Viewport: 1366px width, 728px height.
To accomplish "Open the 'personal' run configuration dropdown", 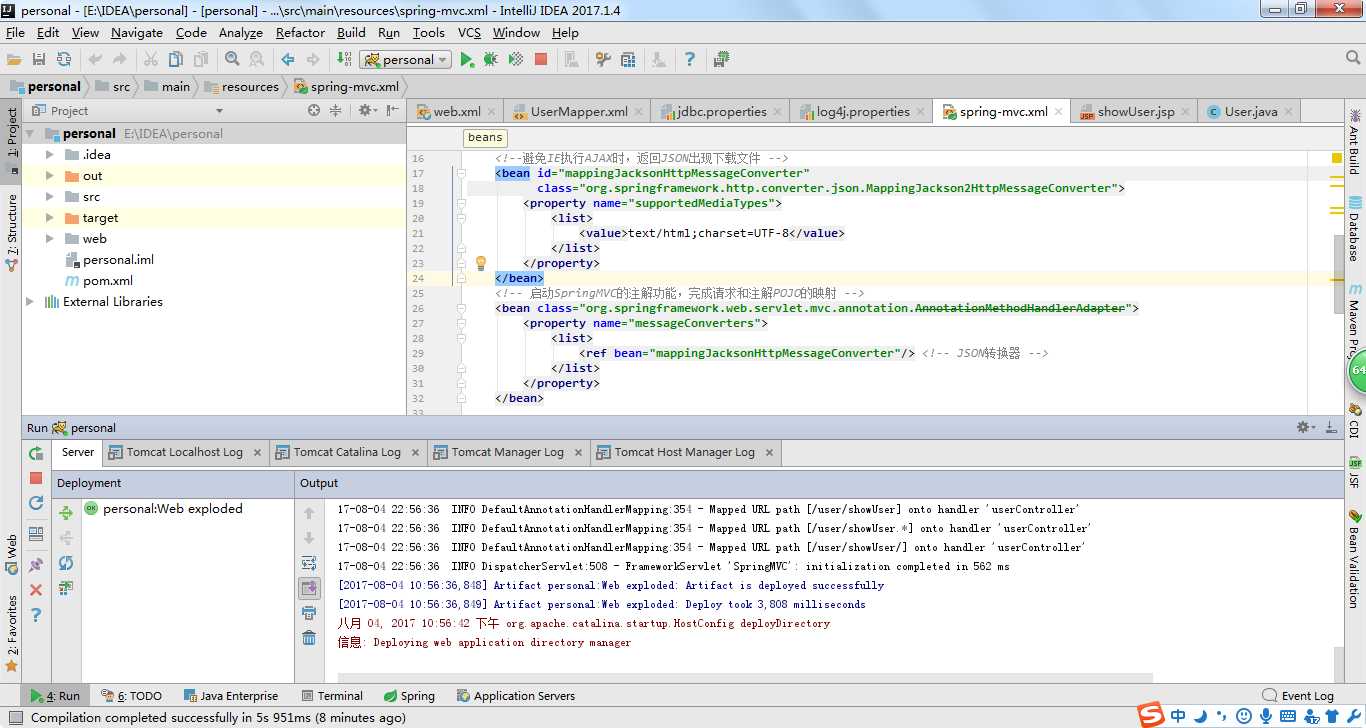I will click(405, 60).
